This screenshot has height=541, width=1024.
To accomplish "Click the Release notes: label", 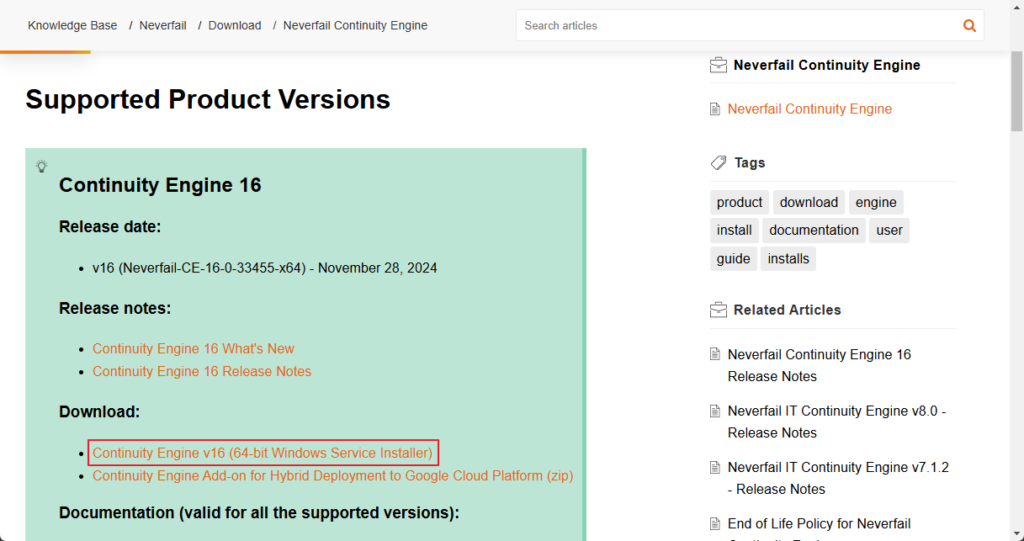I will 115,308.
